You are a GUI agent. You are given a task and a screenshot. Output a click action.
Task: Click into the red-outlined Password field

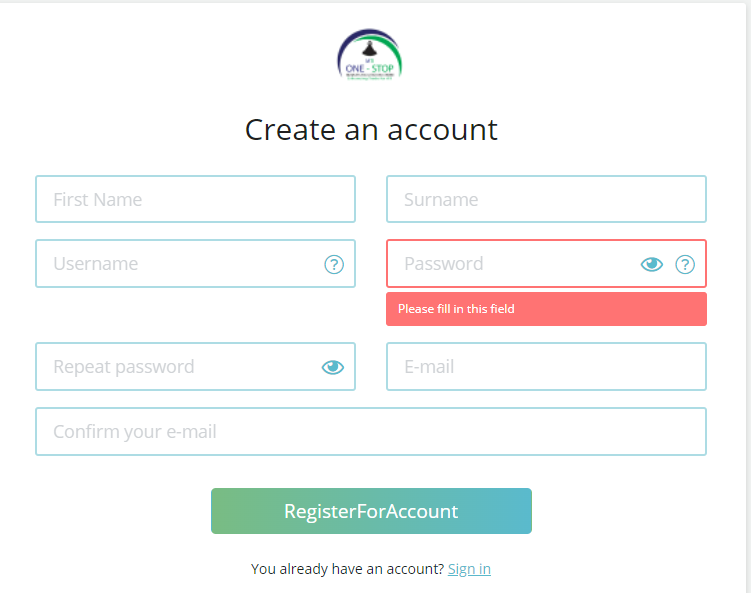click(546, 263)
